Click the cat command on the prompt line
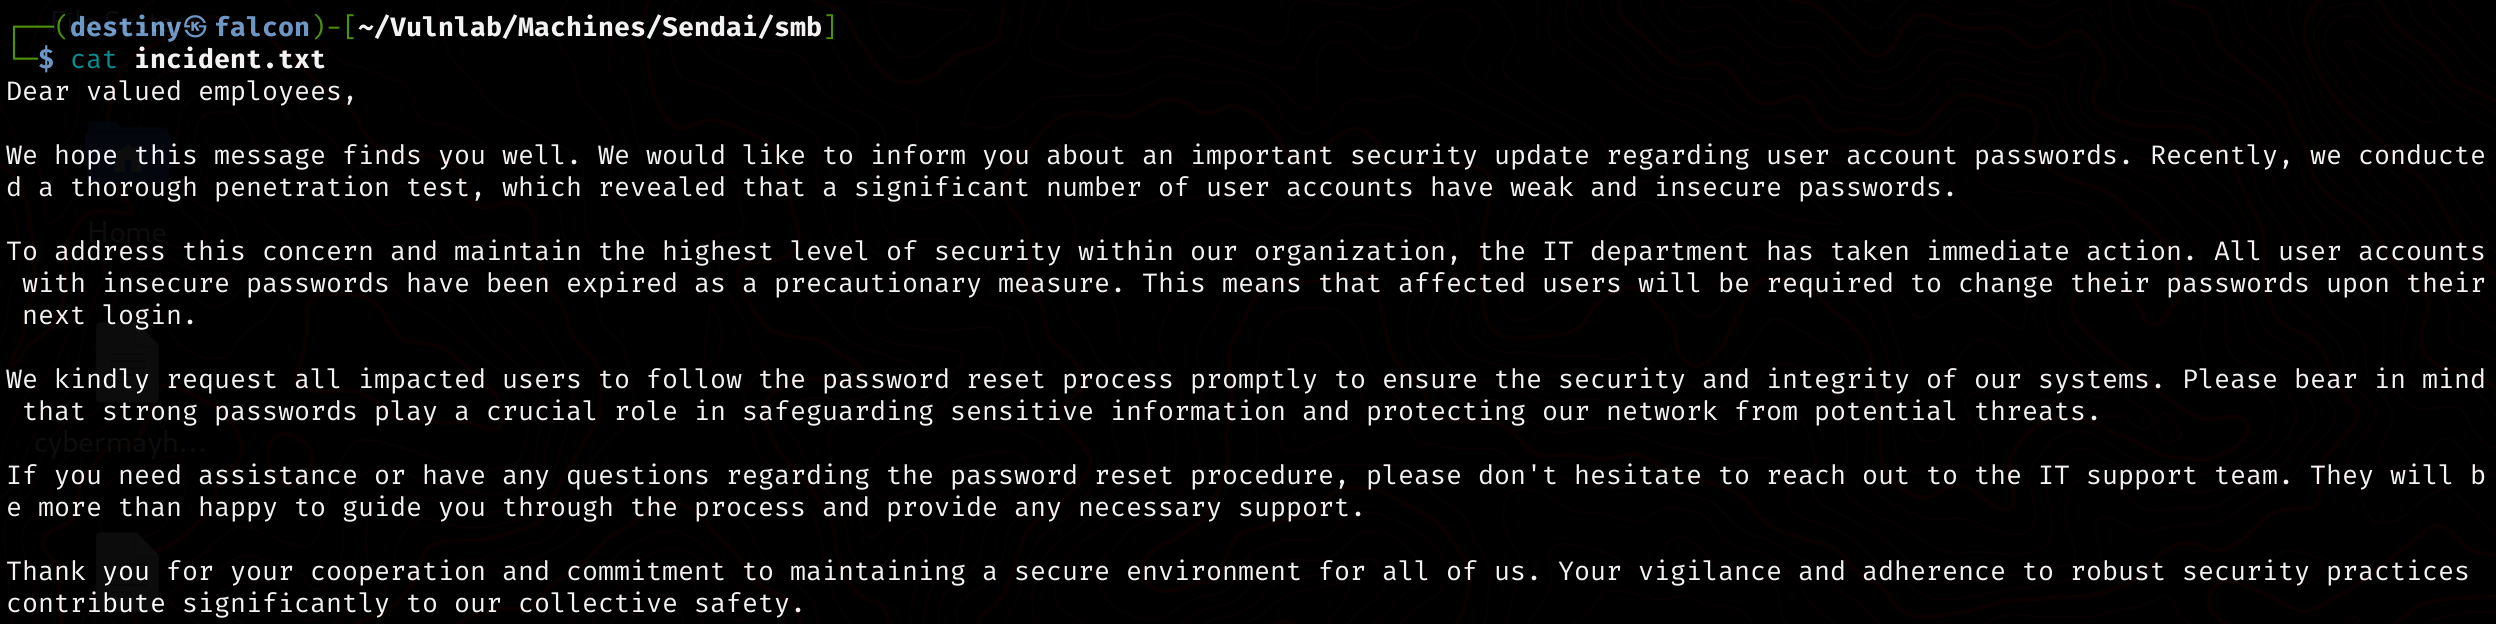Image resolution: width=2496 pixels, height=624 pixels. [x=94, y=59]
